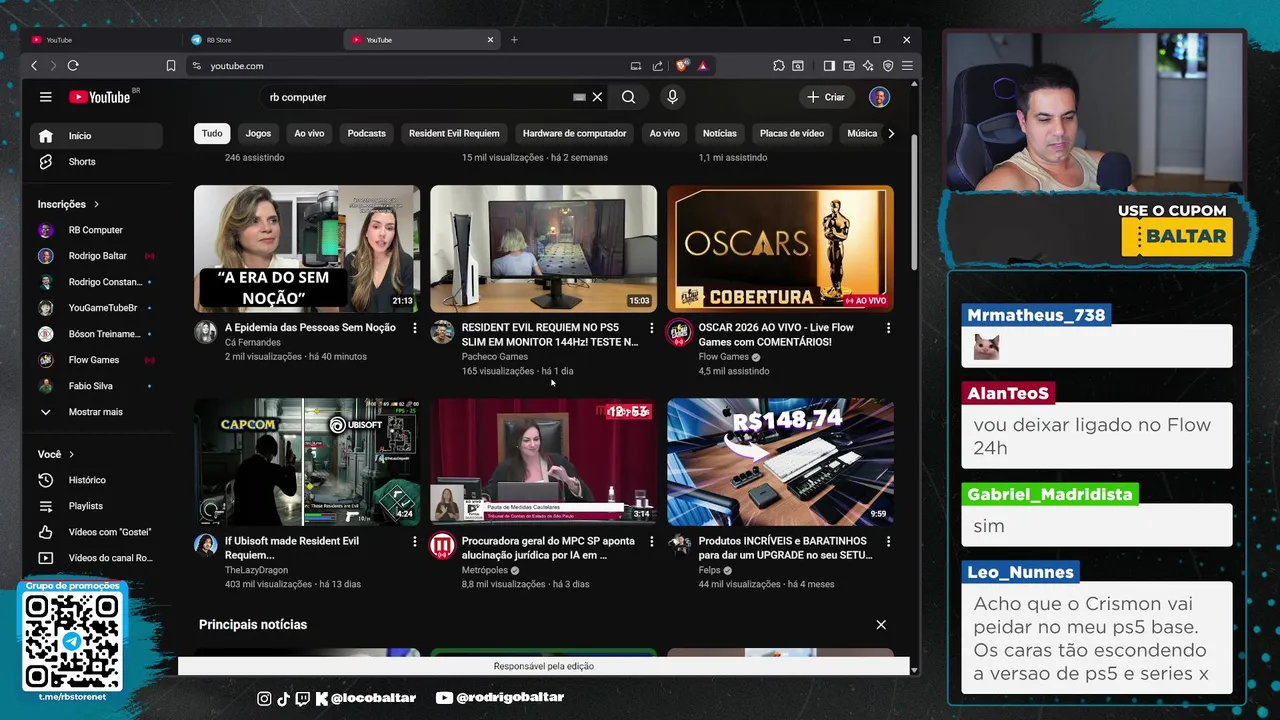Expand Mostrar mais subscriptions

pyautogui.click(x=97, y=412)
